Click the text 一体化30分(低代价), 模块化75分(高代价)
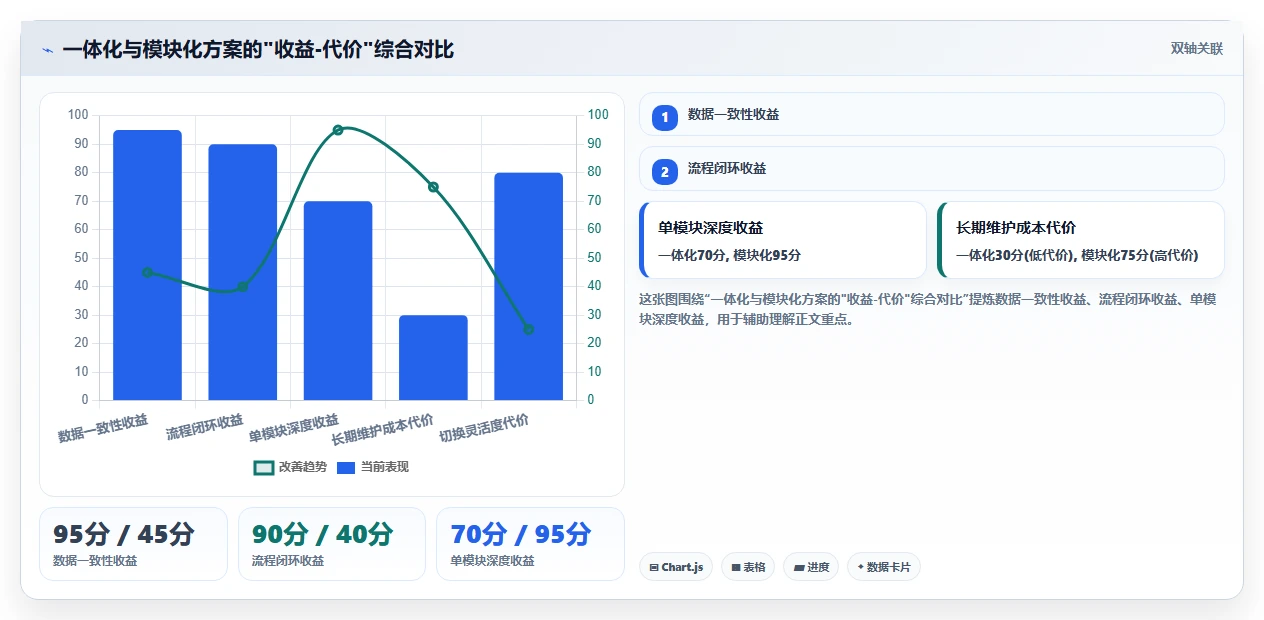This screenshot has height=620, width=1264. pos(1077,255)
